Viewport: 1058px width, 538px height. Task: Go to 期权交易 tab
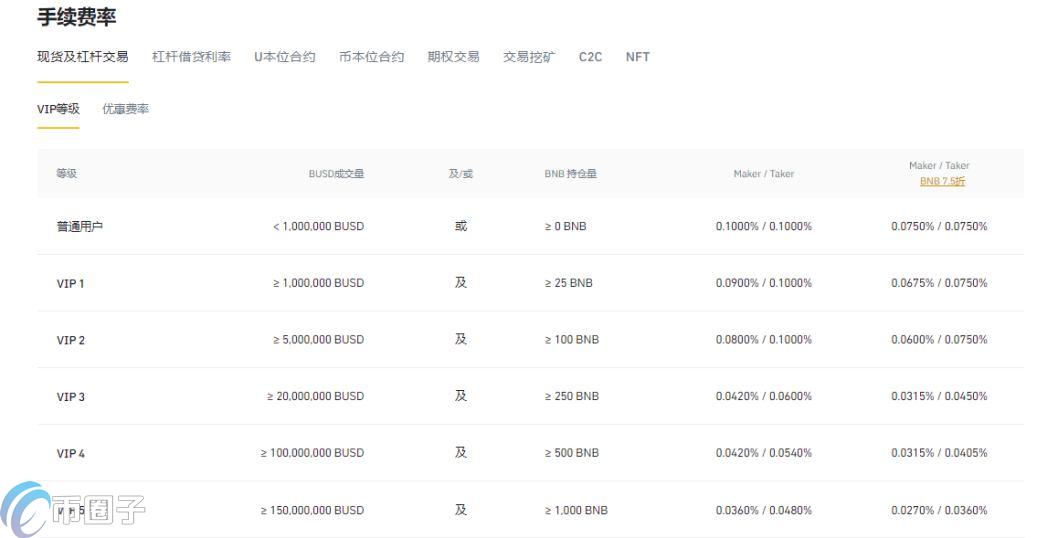click(x=453, y=57)
